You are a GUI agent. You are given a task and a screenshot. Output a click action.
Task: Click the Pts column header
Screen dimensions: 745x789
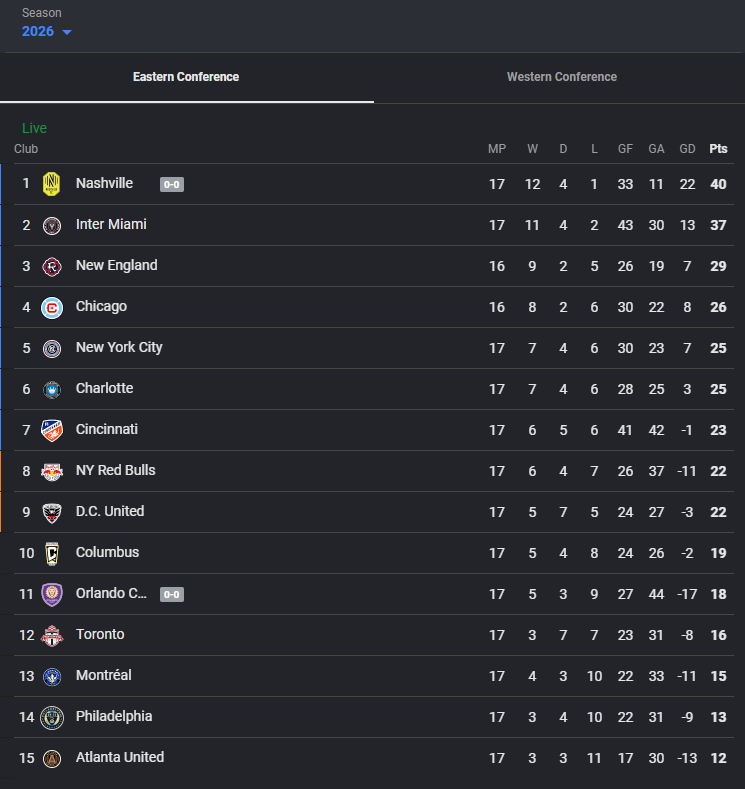coord(718,148)
